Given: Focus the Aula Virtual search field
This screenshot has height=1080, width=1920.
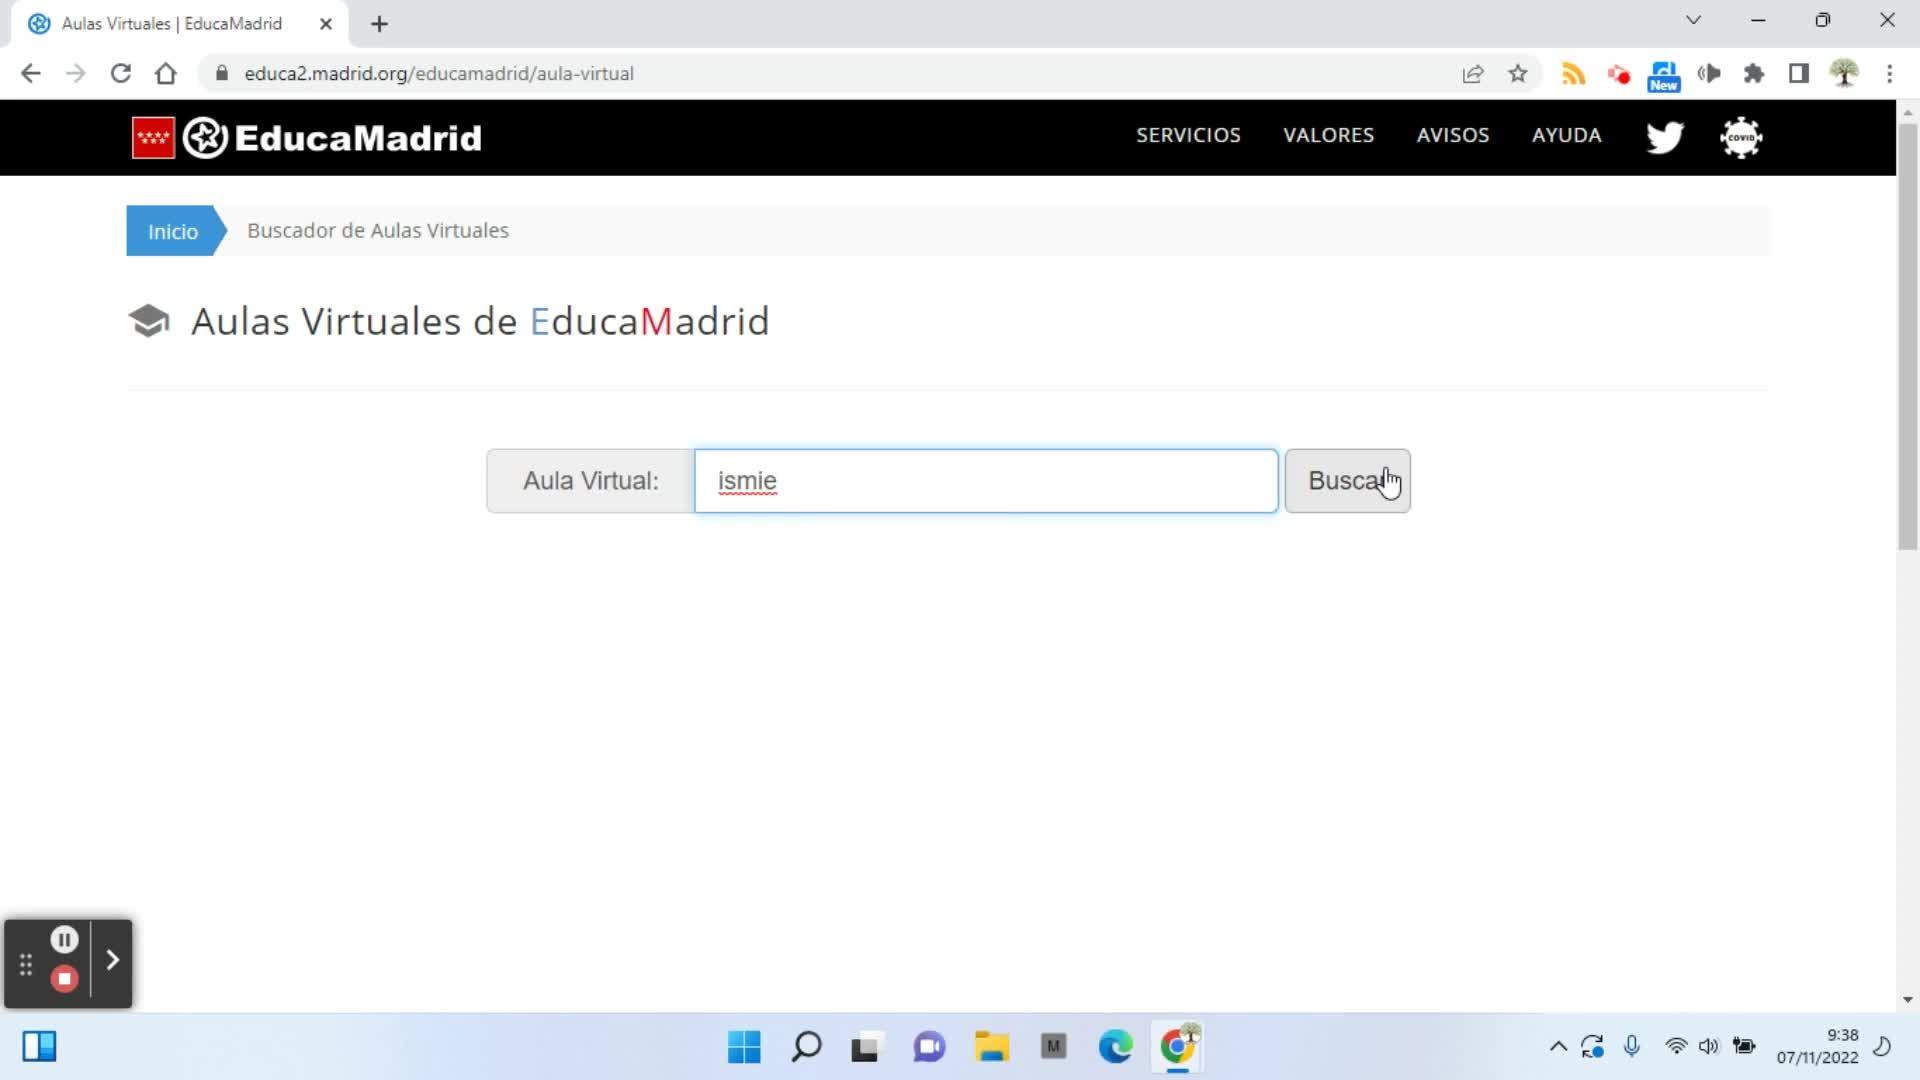Looking at the screenshot, I should [x=985, y=481].
